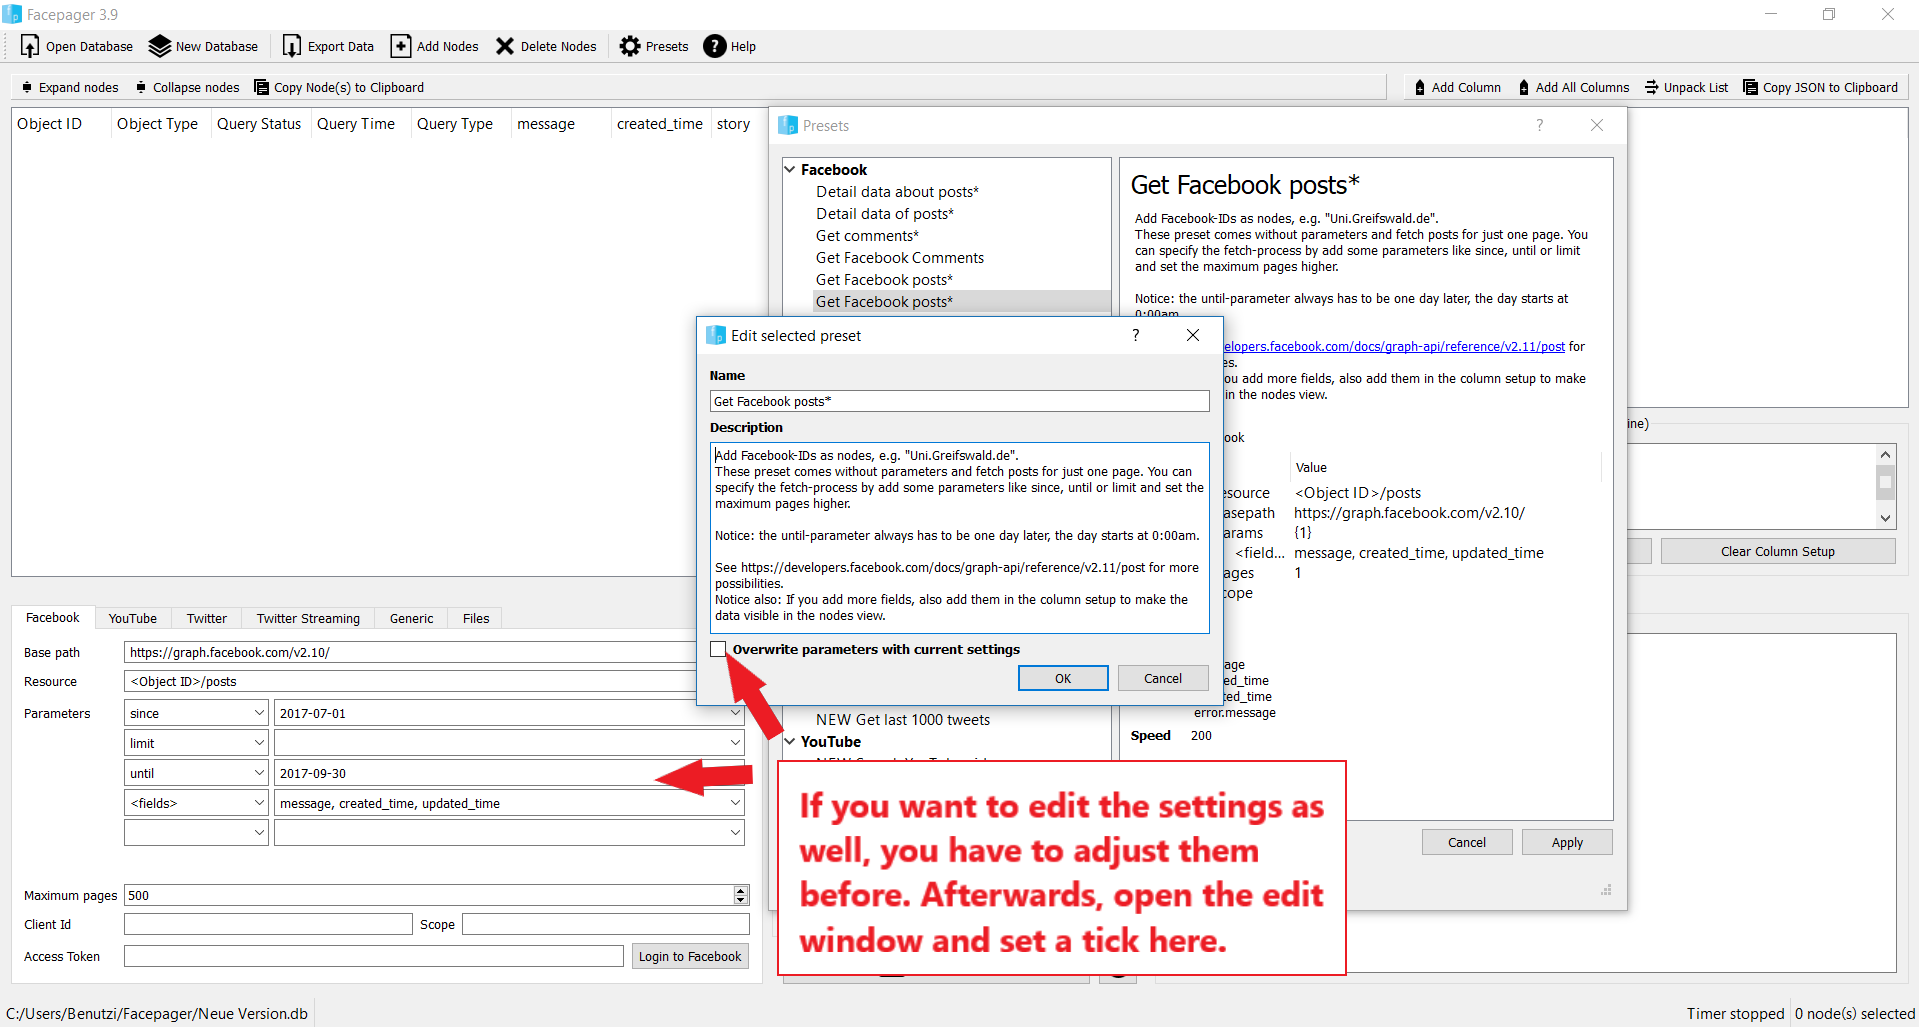This screenshot has height=1027, width=1919.
Task: Select 'Get Facebook Comments' preset
Action: (900, 258)
